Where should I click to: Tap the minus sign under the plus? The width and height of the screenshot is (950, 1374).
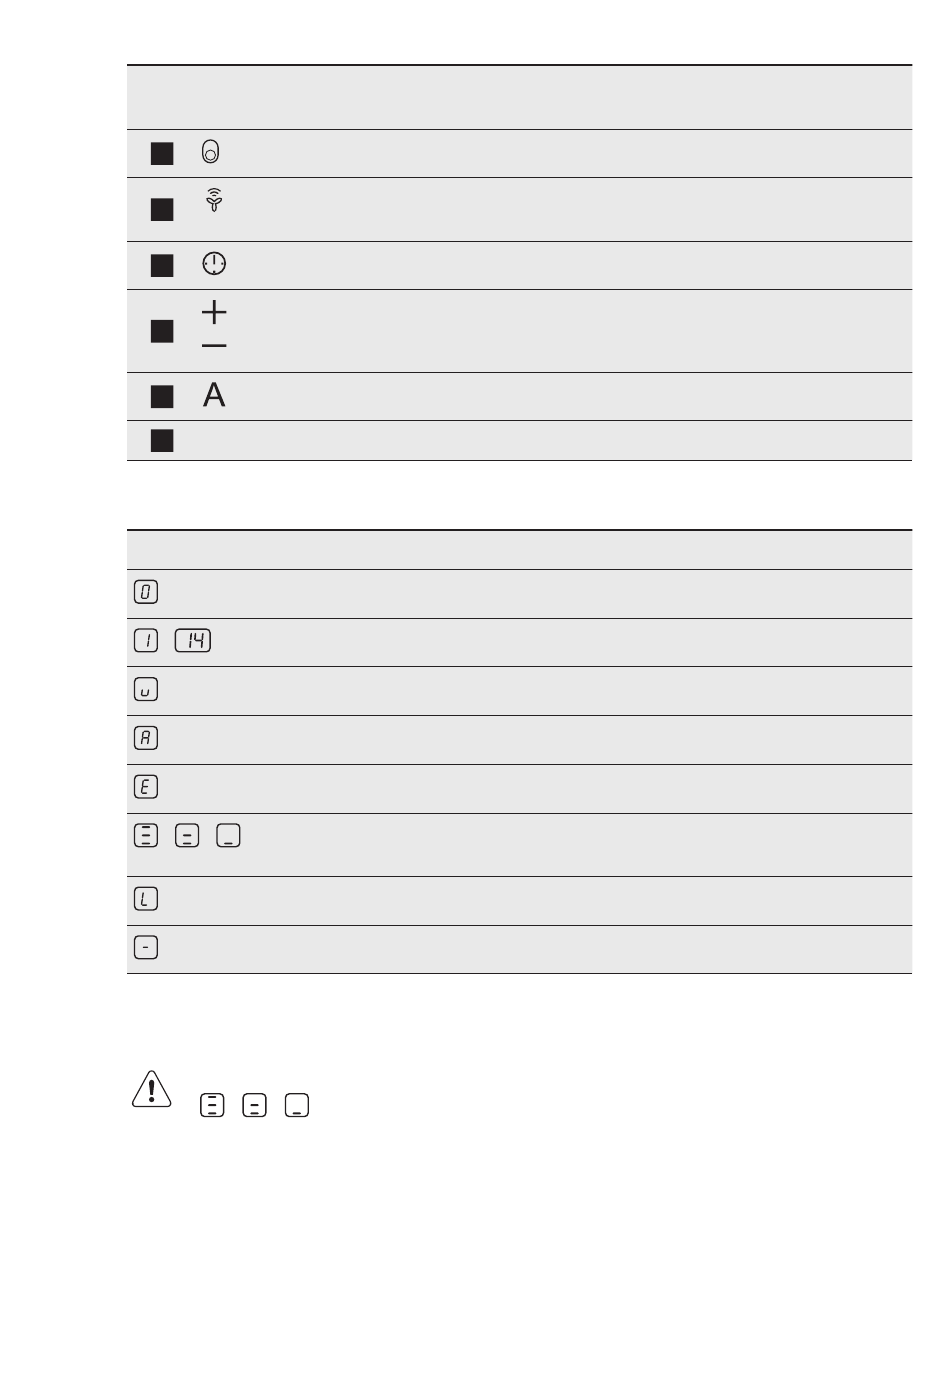tap(214, 346)
